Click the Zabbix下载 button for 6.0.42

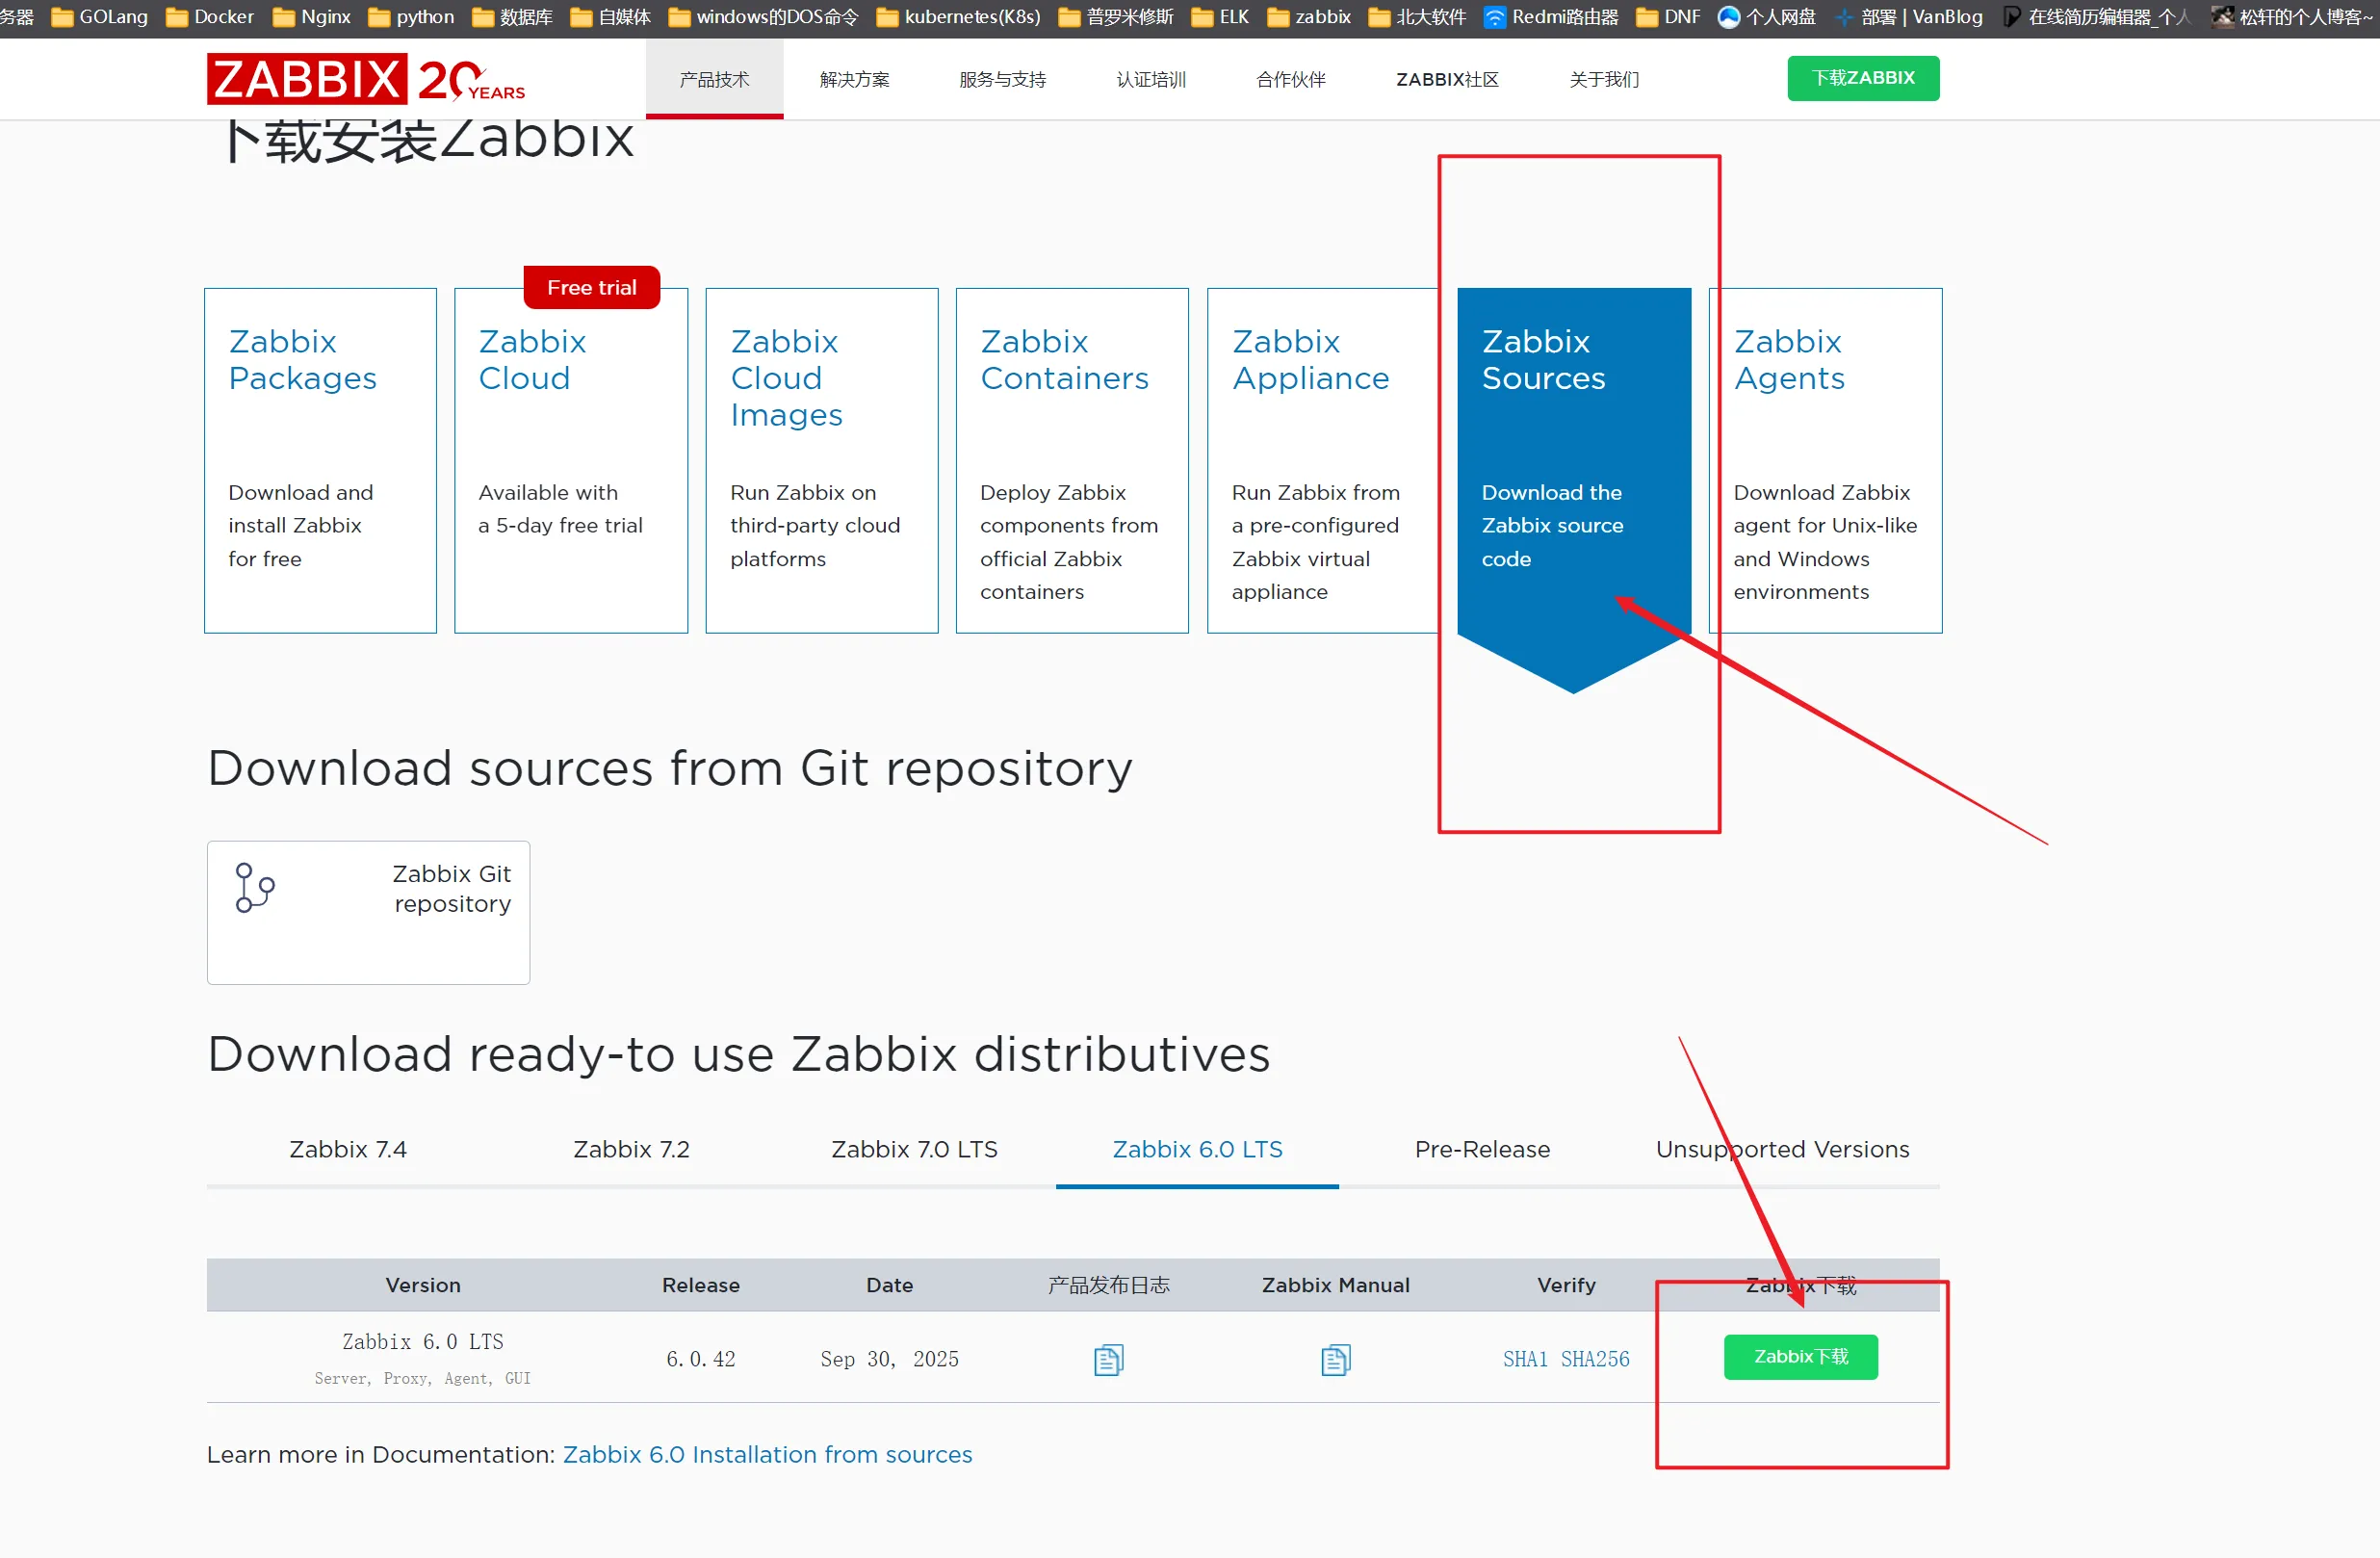[1800, 1356]
